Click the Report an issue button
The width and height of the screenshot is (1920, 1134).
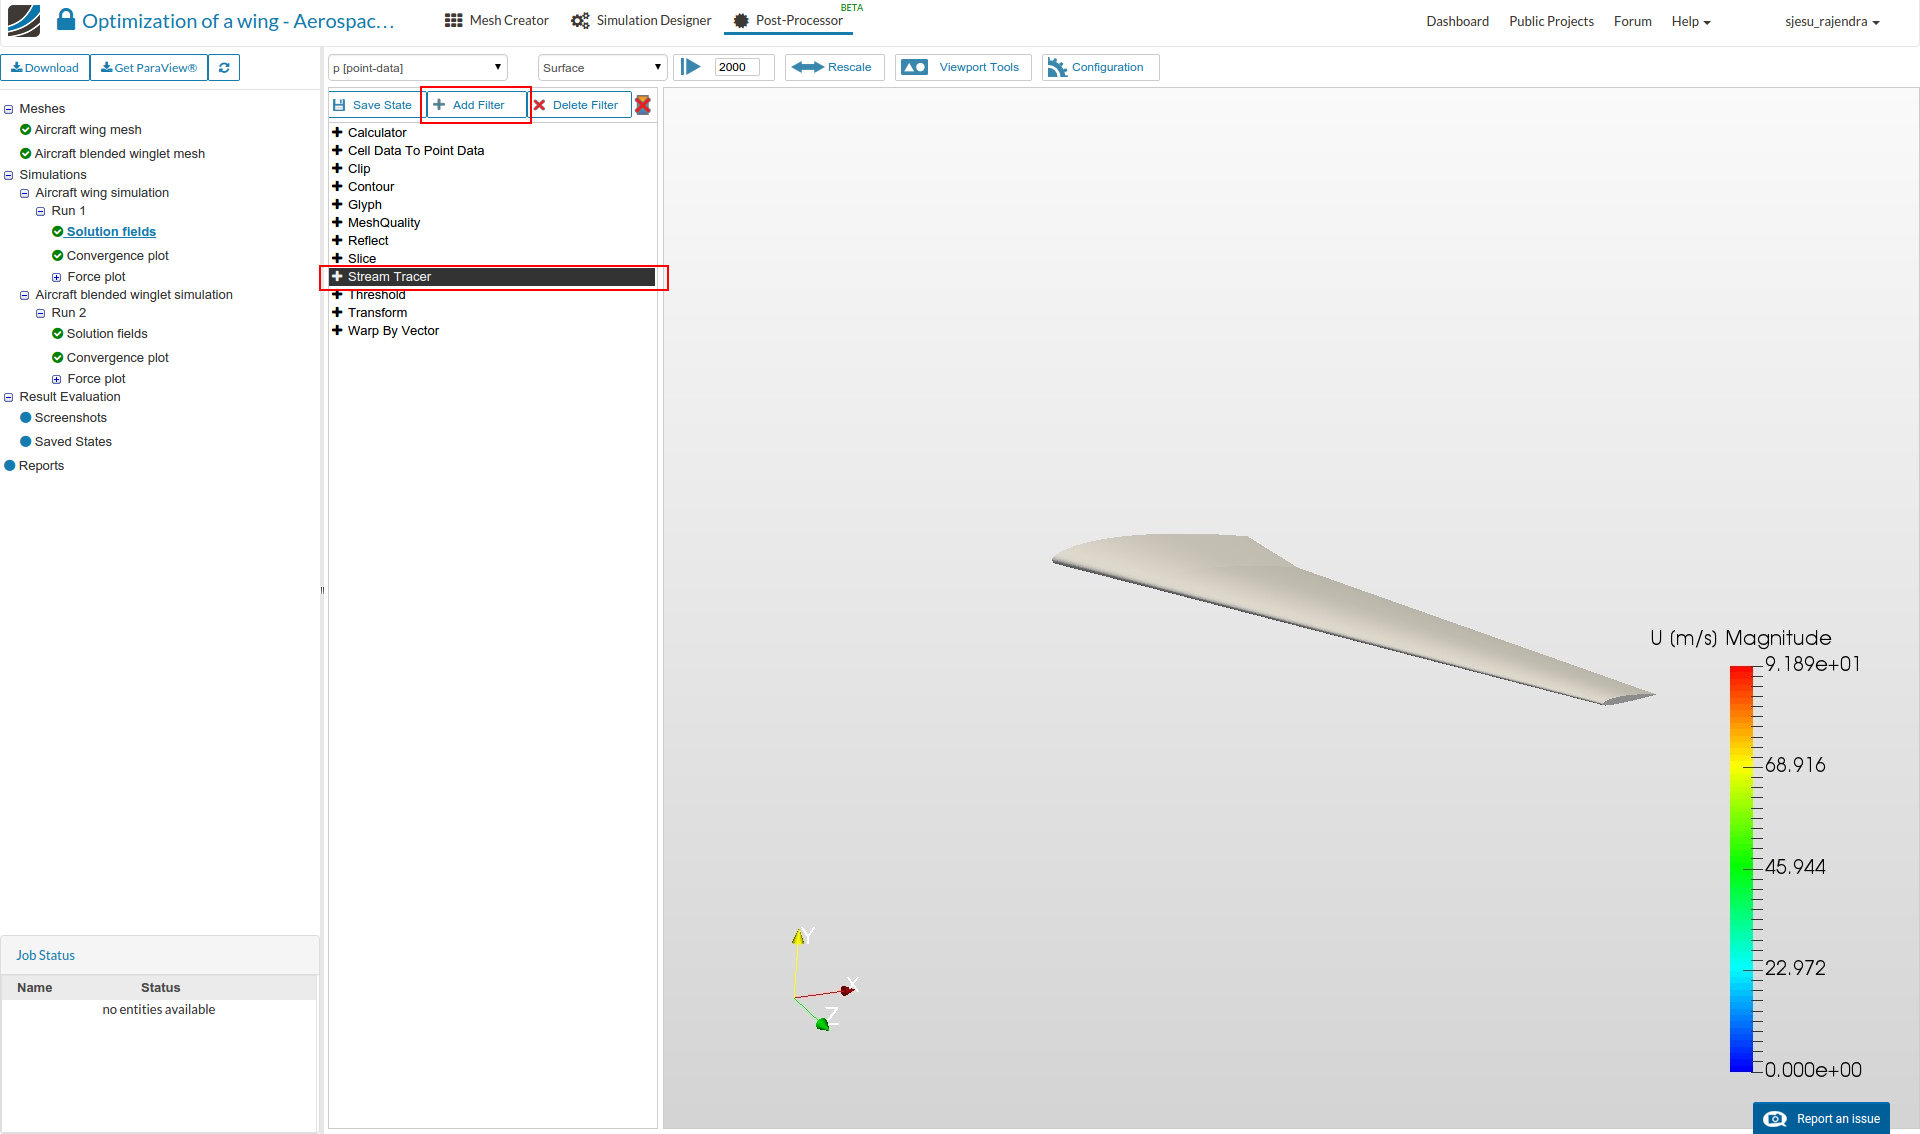click(1821, 1118)
